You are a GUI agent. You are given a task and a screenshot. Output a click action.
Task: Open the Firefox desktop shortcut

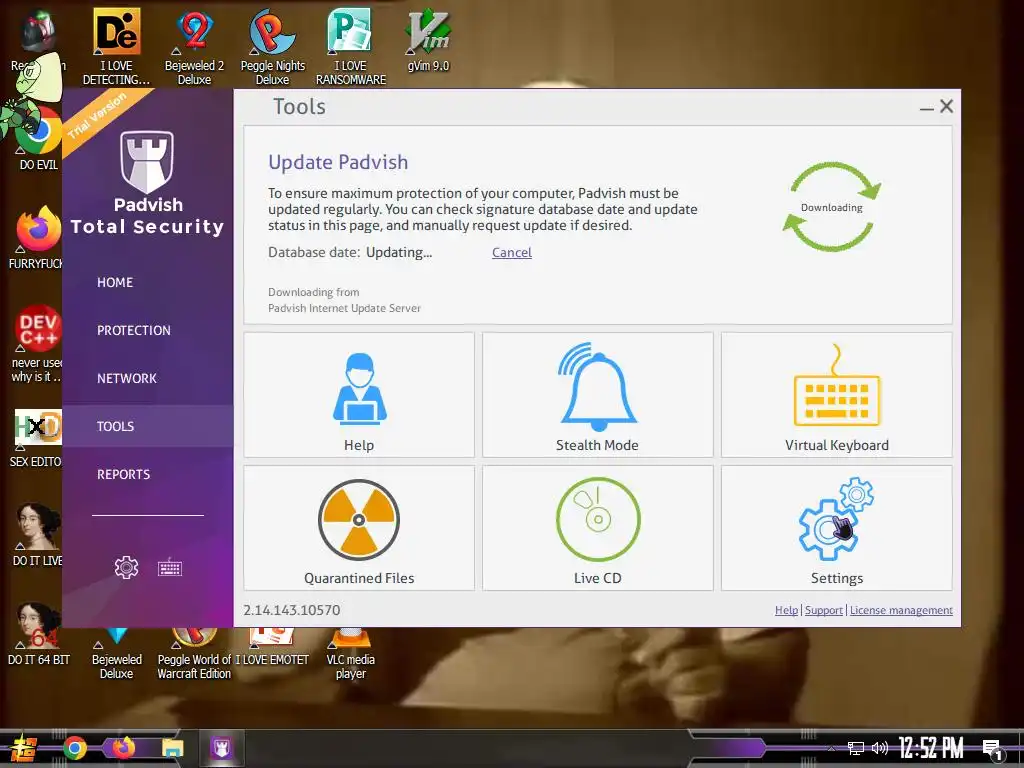click(38, 238)
